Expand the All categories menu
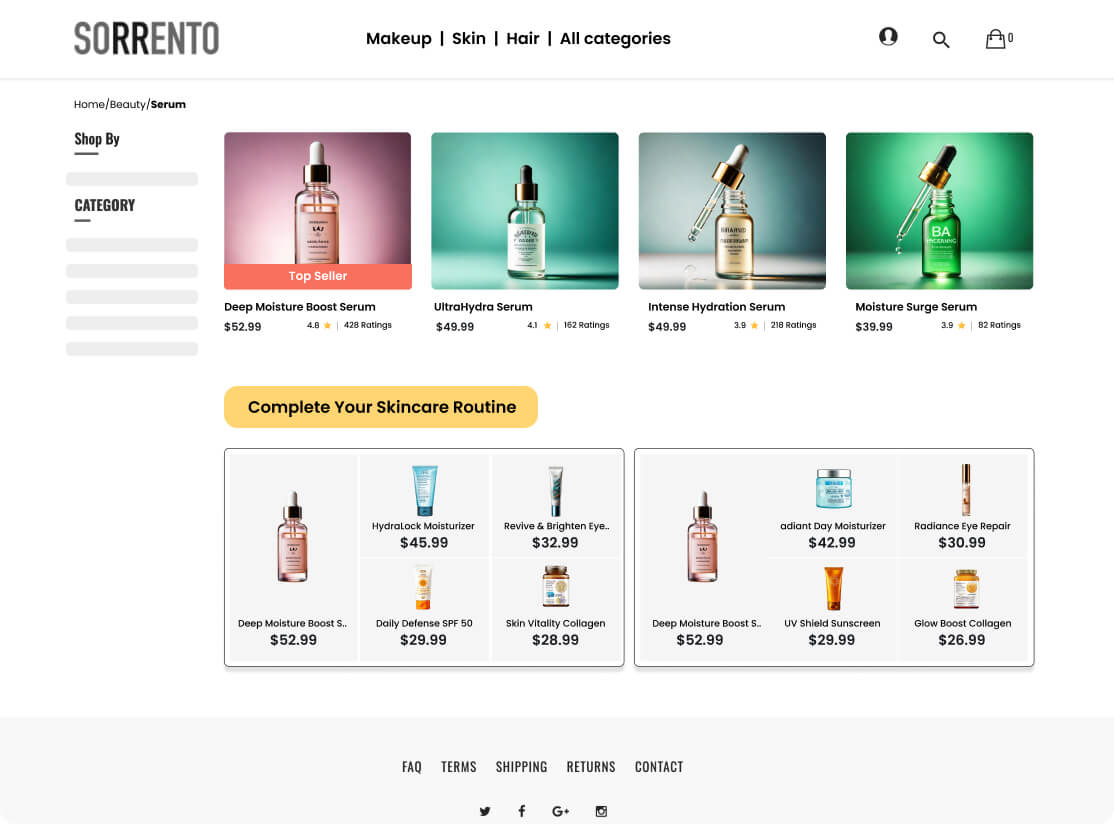Screen dimensions: 1114x824 [x=615, y=39]
